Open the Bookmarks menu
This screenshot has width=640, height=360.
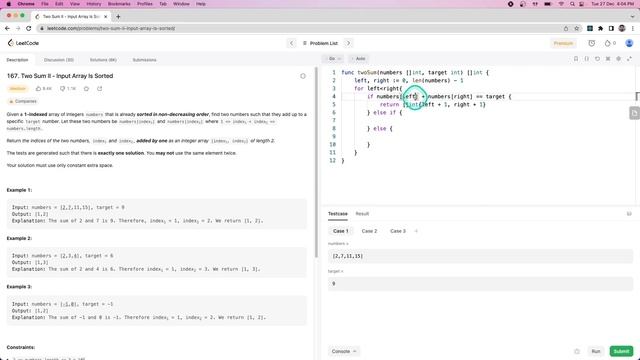coord(119,4)
